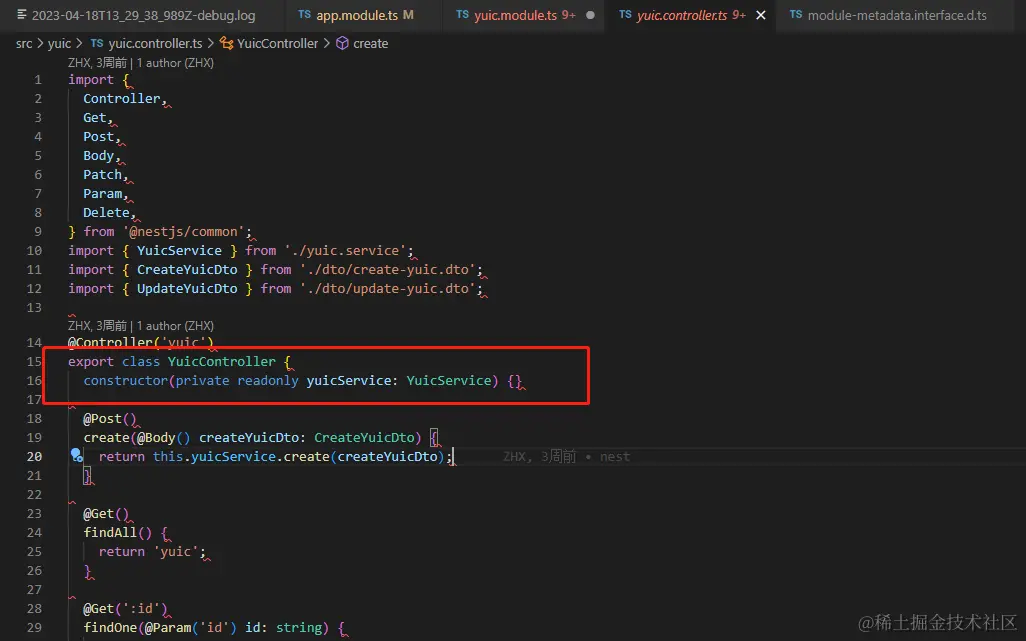Click line number 20 in the gutter

(x=34, y=456)
